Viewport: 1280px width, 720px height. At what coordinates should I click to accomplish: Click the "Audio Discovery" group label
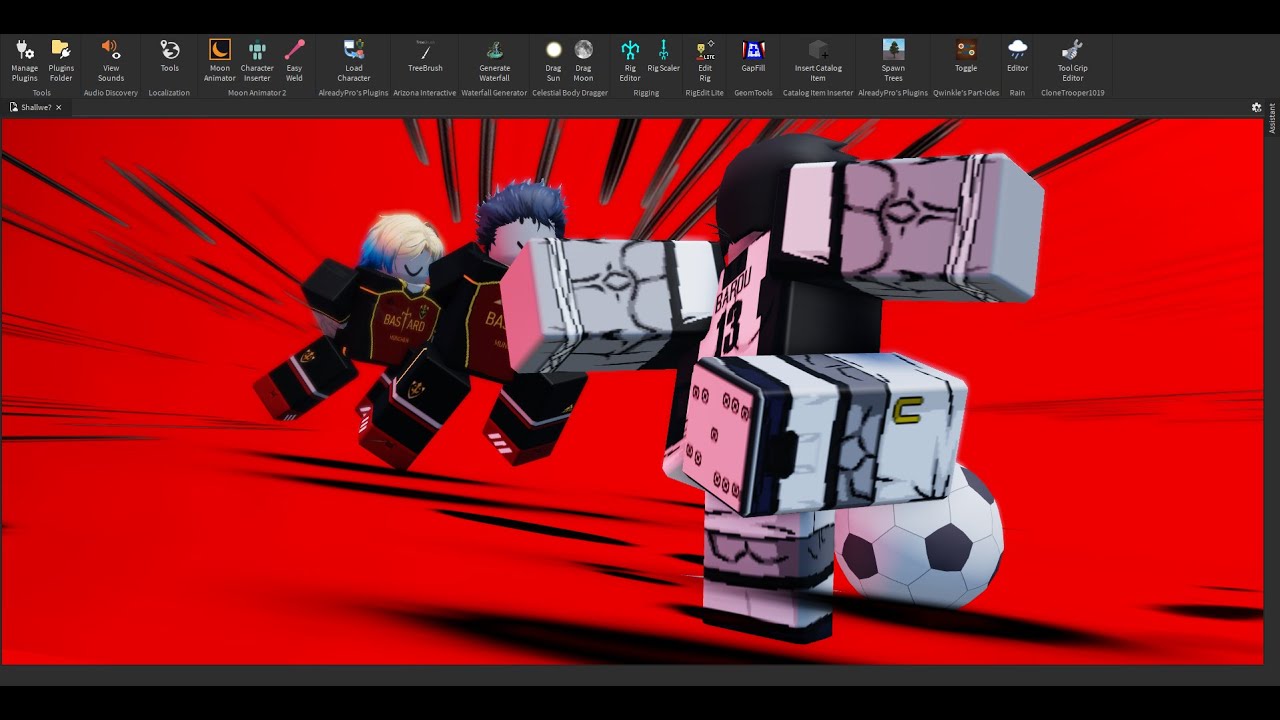click(x=111, y=93)
